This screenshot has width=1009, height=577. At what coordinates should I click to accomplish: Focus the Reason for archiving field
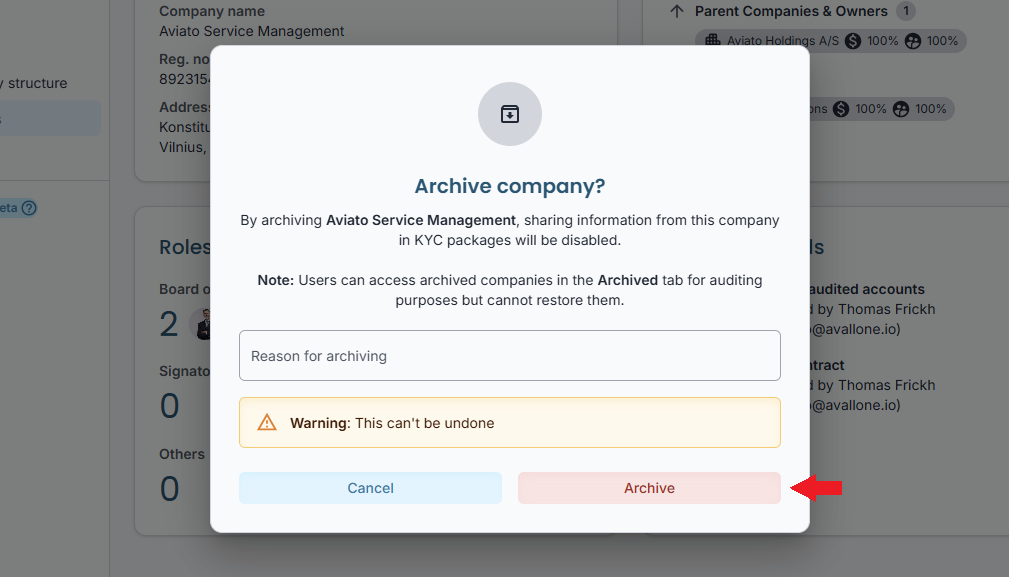pyautogui.click(x=510, y=356)
